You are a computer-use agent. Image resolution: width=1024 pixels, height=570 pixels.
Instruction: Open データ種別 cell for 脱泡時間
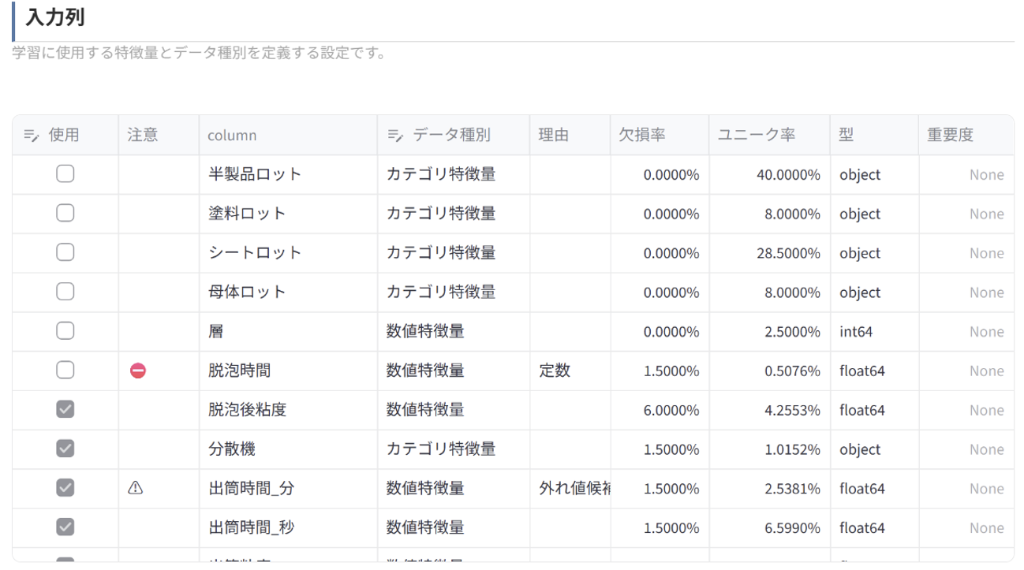click(453, 370)
